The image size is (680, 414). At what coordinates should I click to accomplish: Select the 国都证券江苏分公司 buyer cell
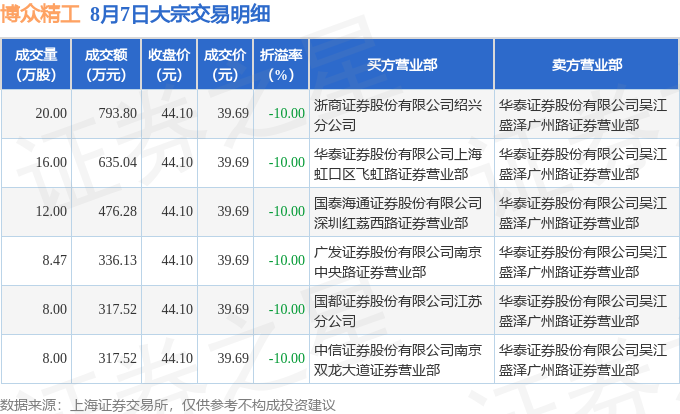(402, 310)
